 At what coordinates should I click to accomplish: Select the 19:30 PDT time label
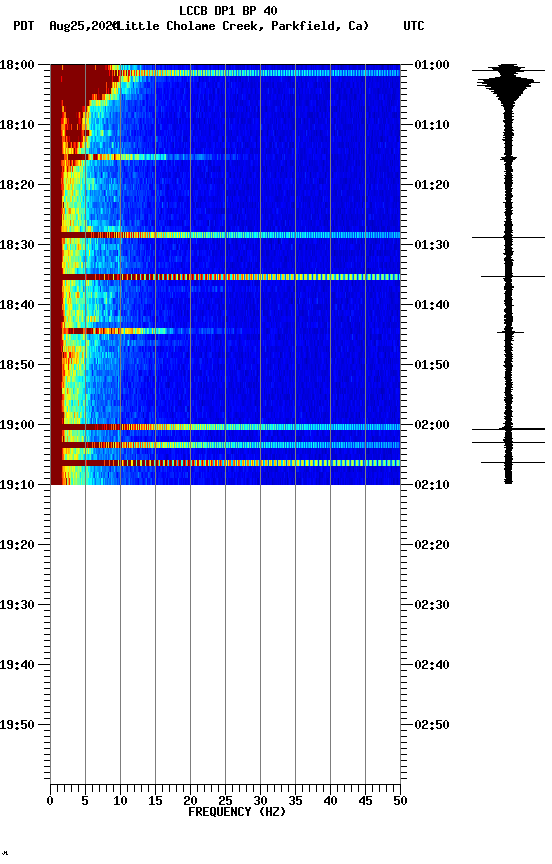pyautogui.click(x=17, y=605)
